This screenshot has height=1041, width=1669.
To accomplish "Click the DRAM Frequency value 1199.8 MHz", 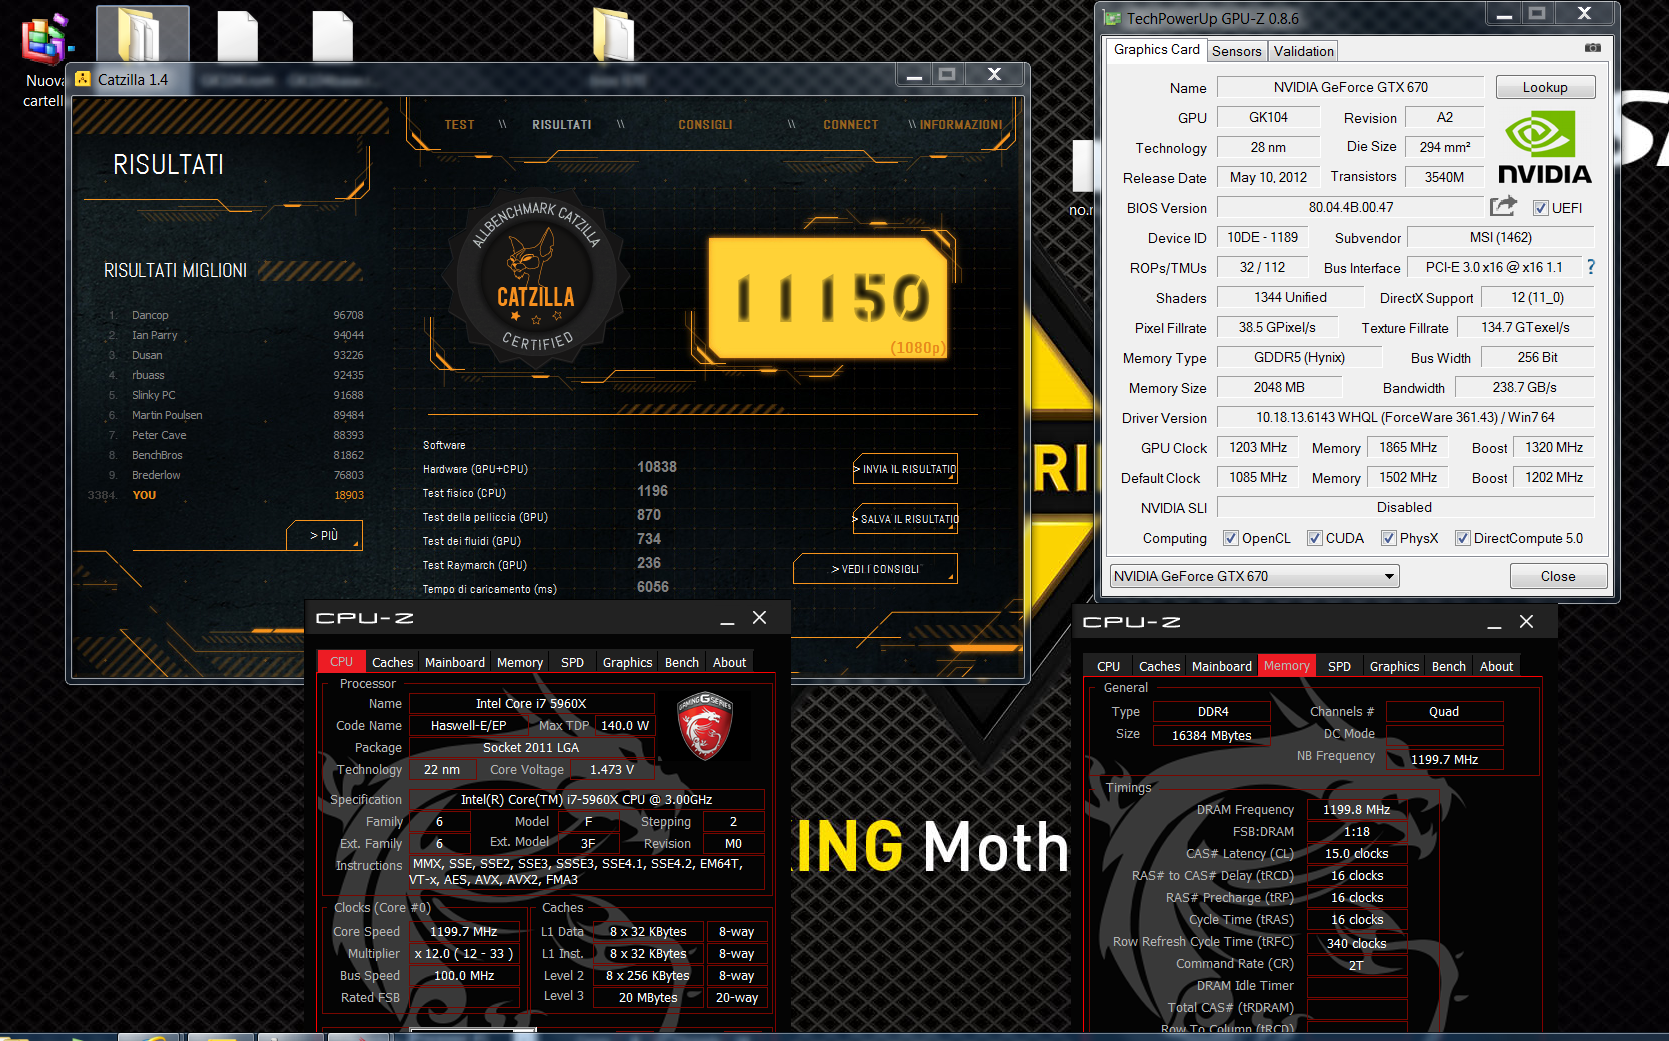I will (x=1356, y=810).
